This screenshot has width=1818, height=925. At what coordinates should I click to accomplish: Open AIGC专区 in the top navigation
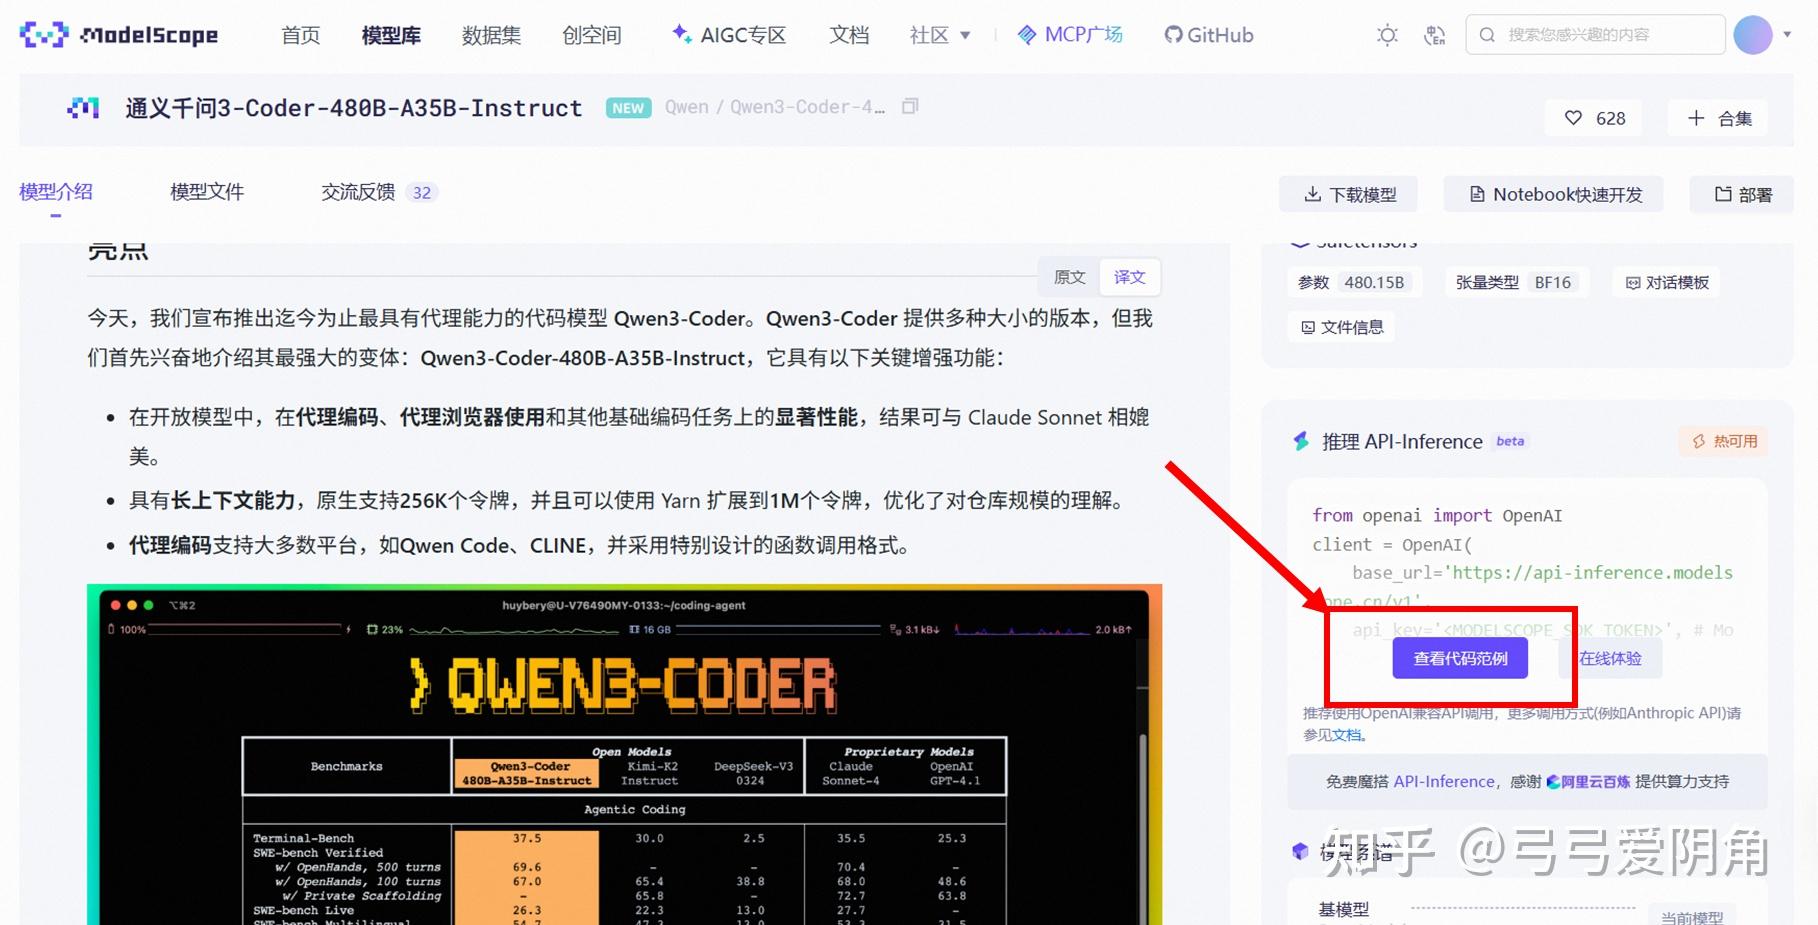(x=729, y=35)
